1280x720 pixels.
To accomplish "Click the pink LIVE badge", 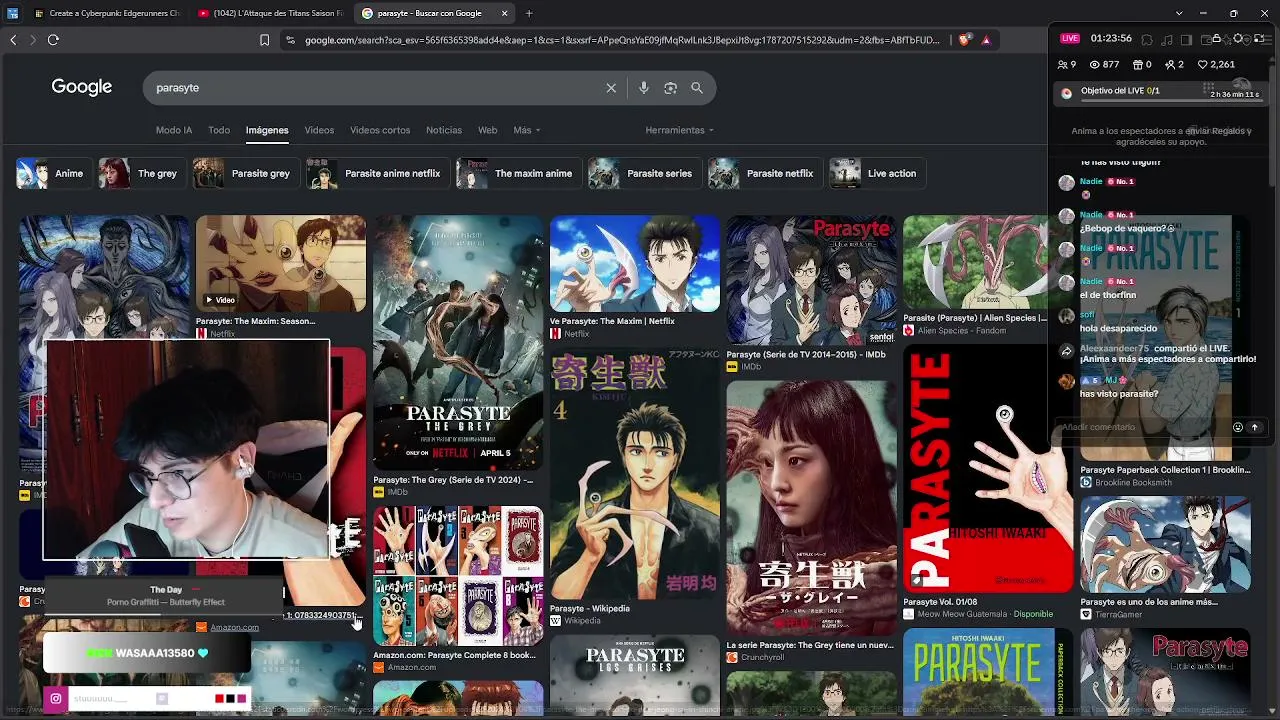I will (x=1070, y=39).
